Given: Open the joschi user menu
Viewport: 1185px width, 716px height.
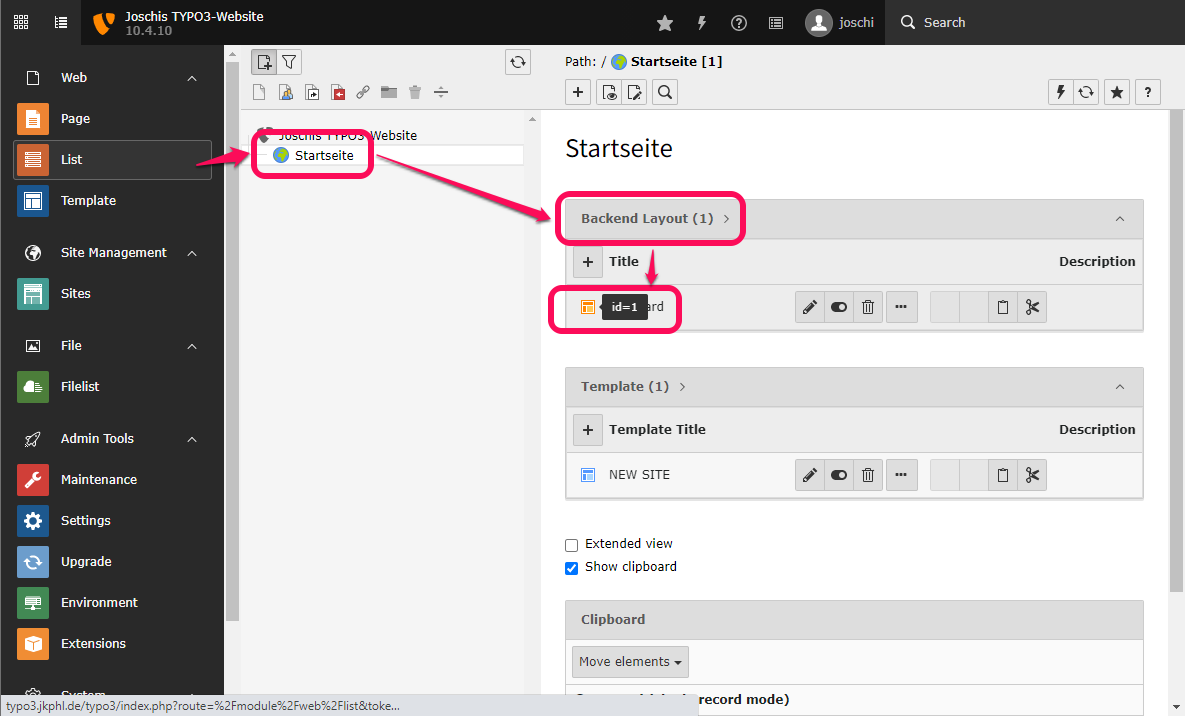Looking at the screenshot, I should tap(840, 22).
